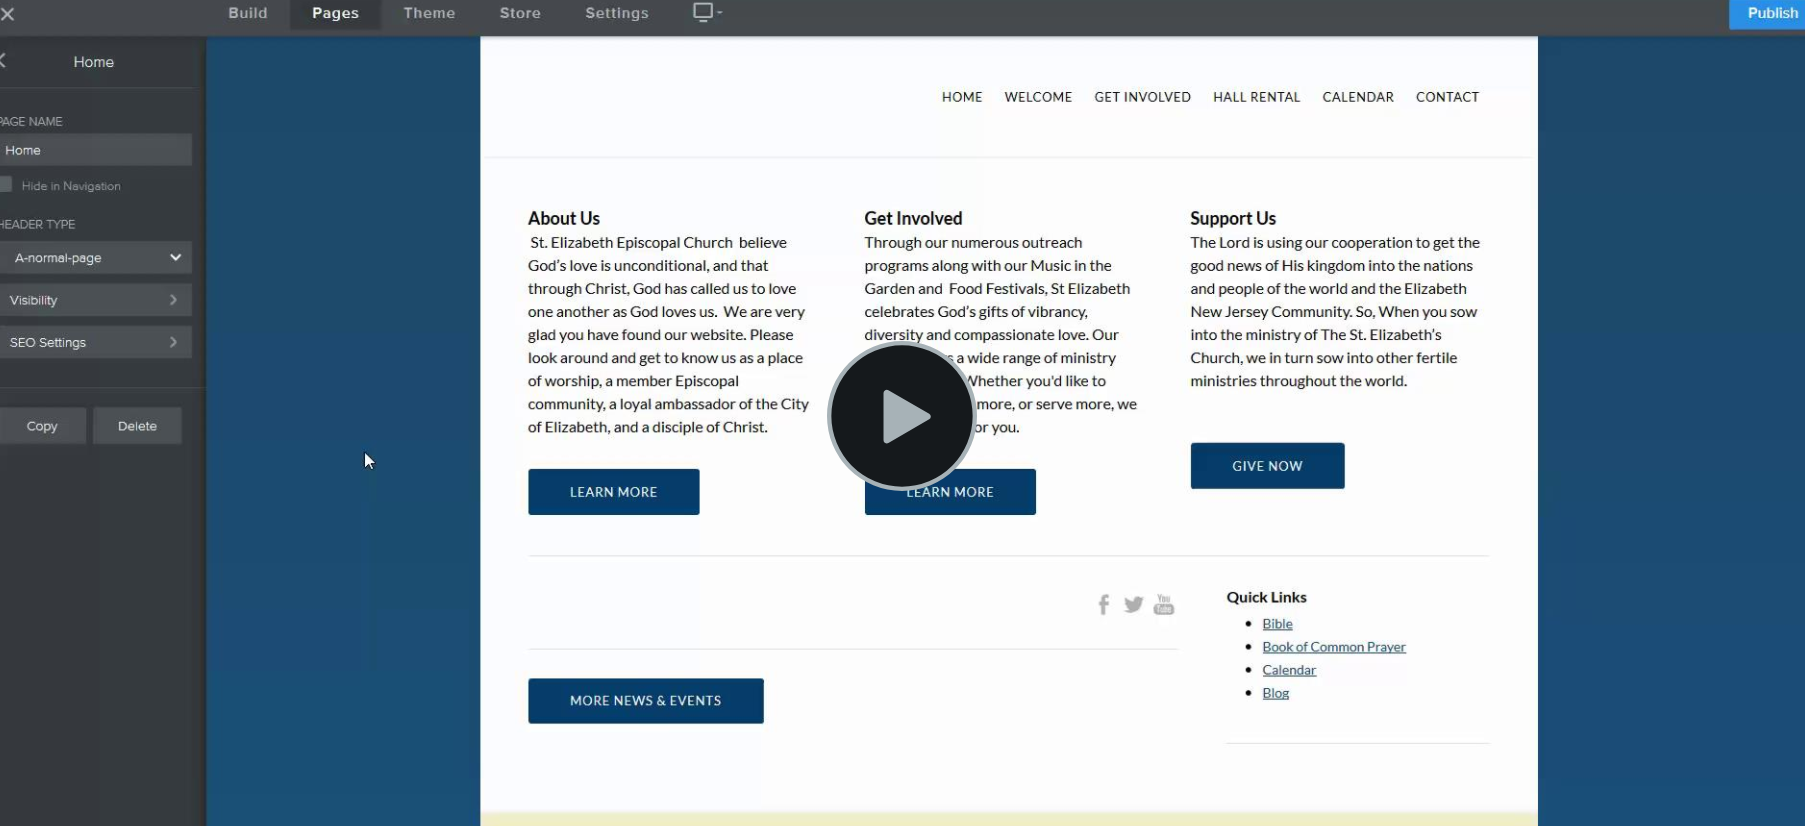Open the A-normal-page header type dropdown

[95, 257]
